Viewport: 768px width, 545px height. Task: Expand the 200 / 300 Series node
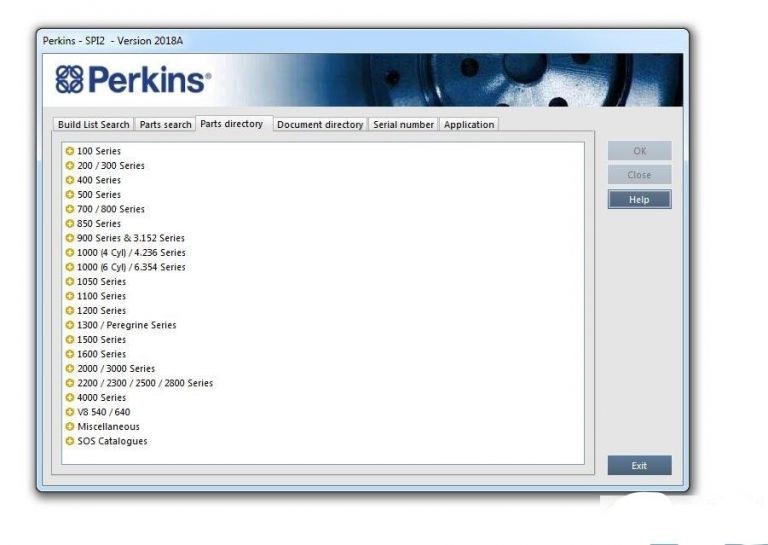70,166
